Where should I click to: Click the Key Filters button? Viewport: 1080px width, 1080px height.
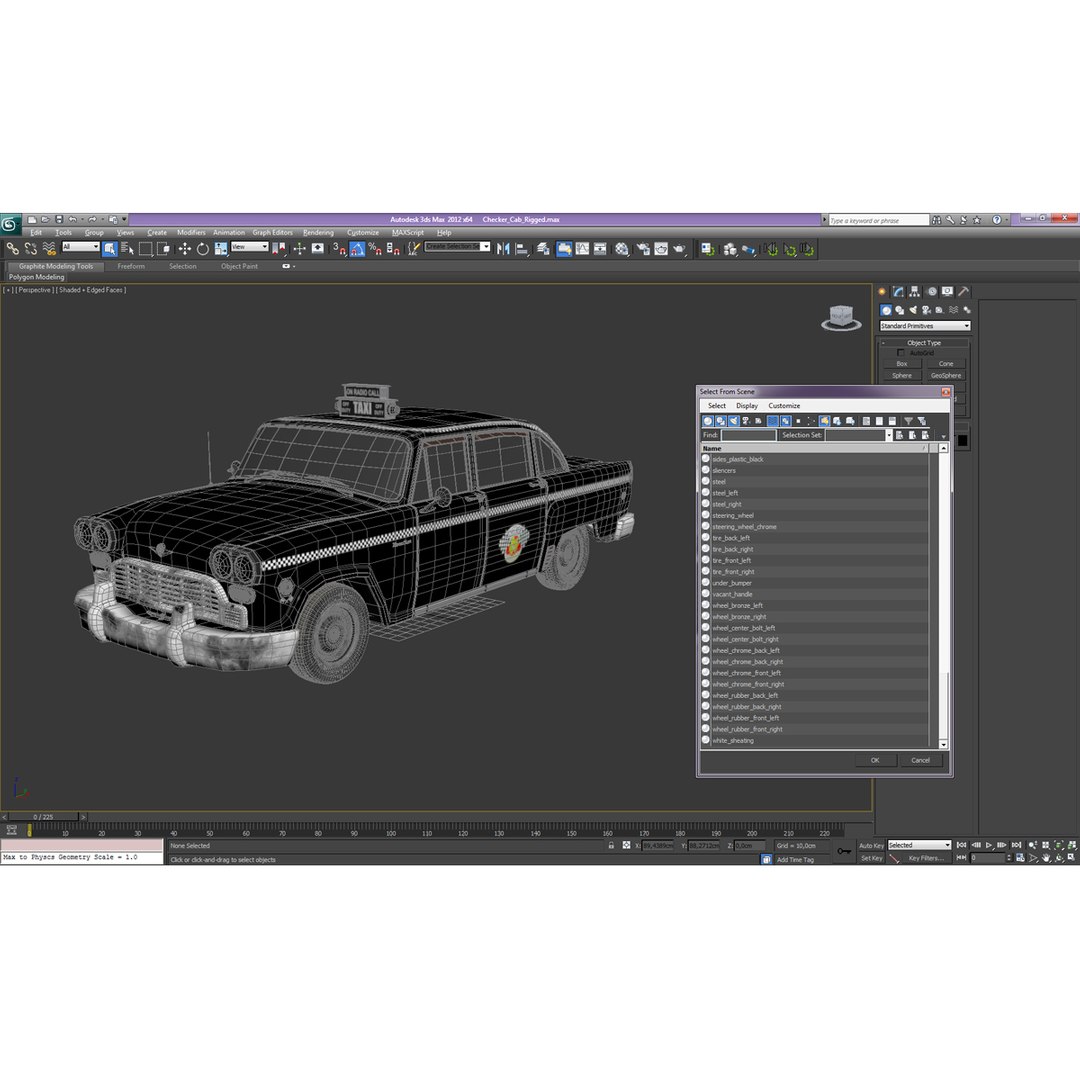925,858
